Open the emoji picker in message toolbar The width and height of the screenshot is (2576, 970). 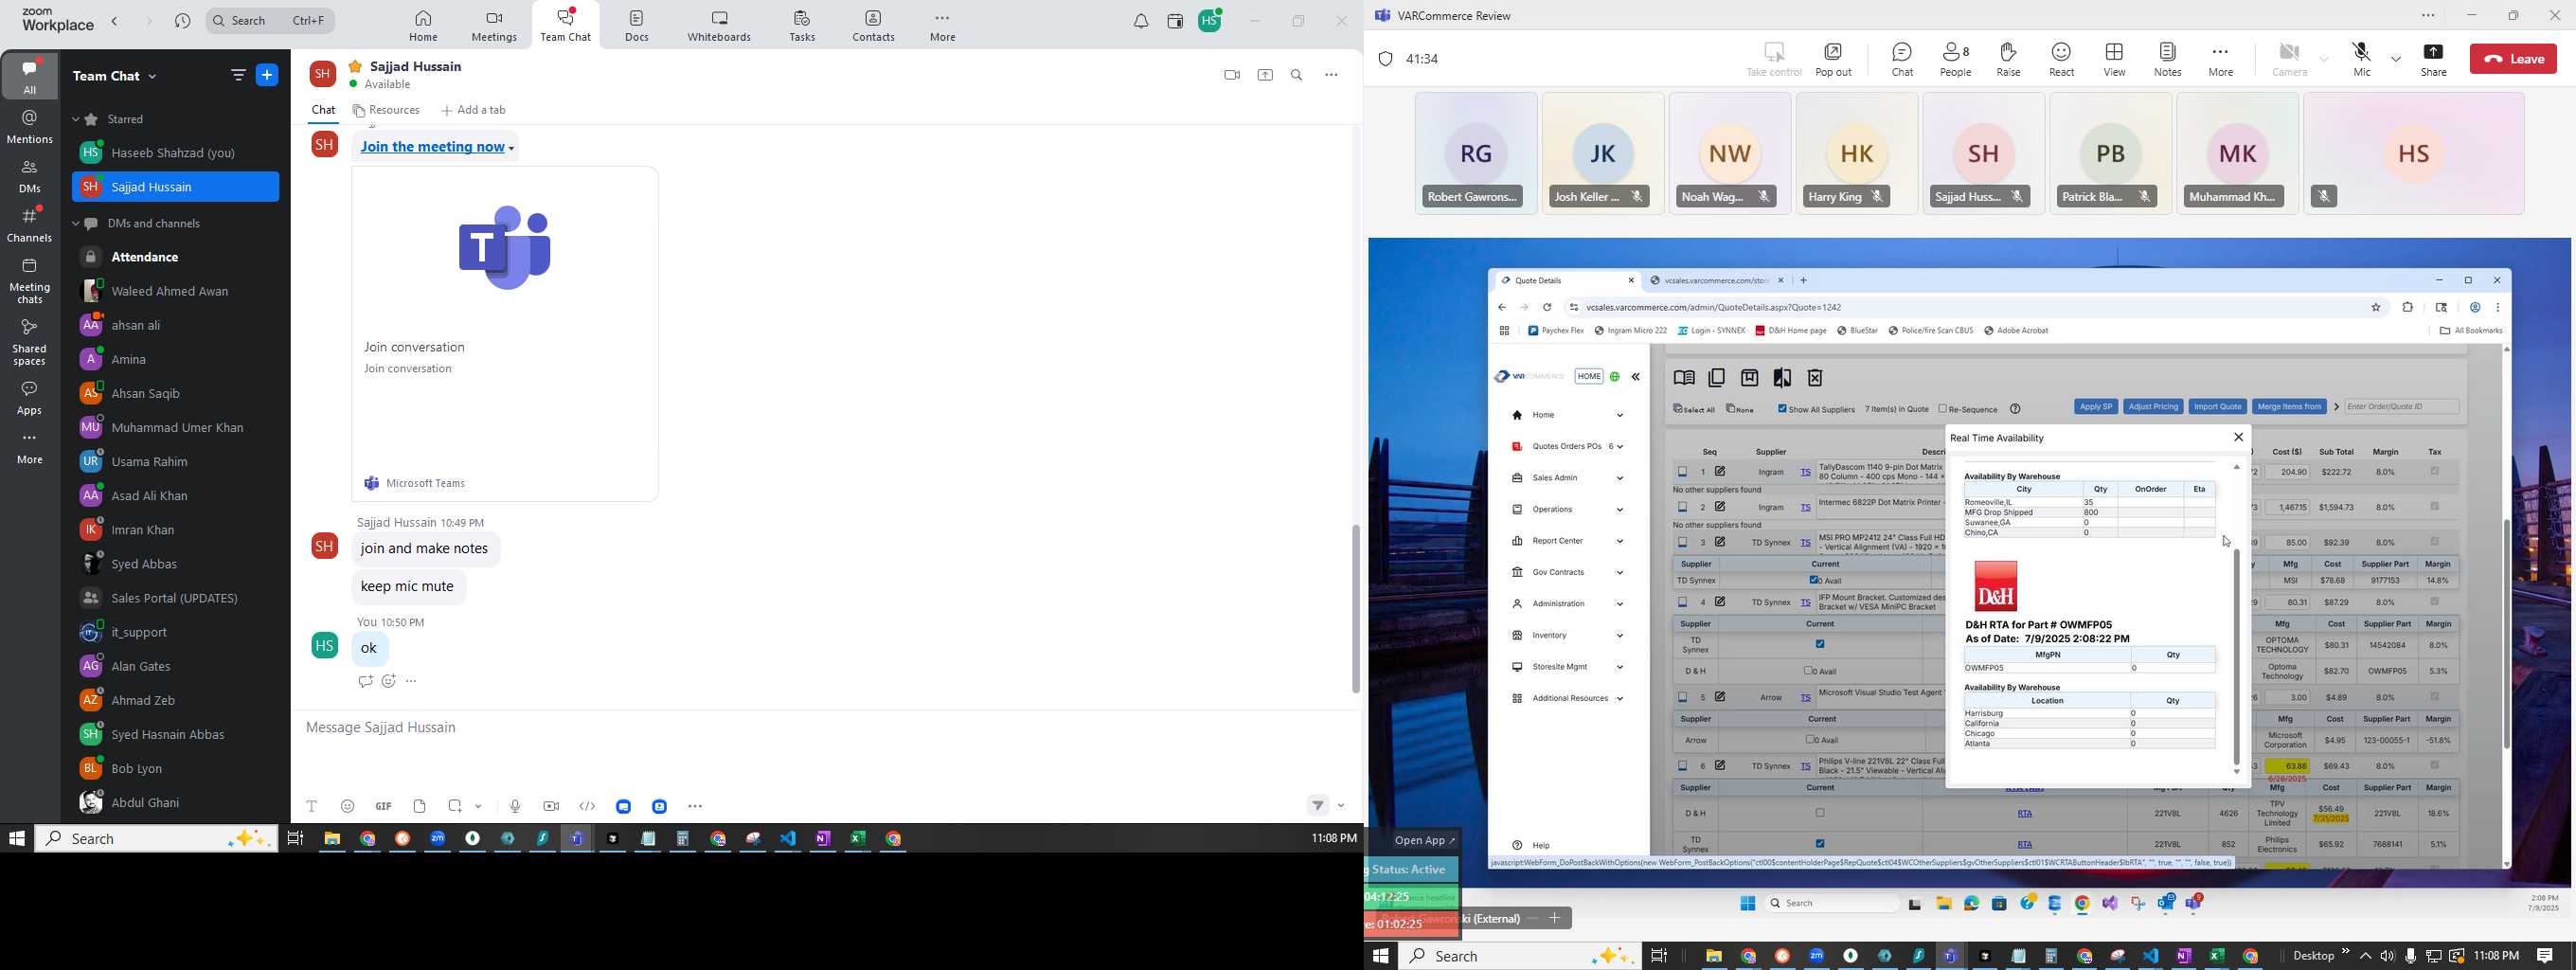[347, 806]
